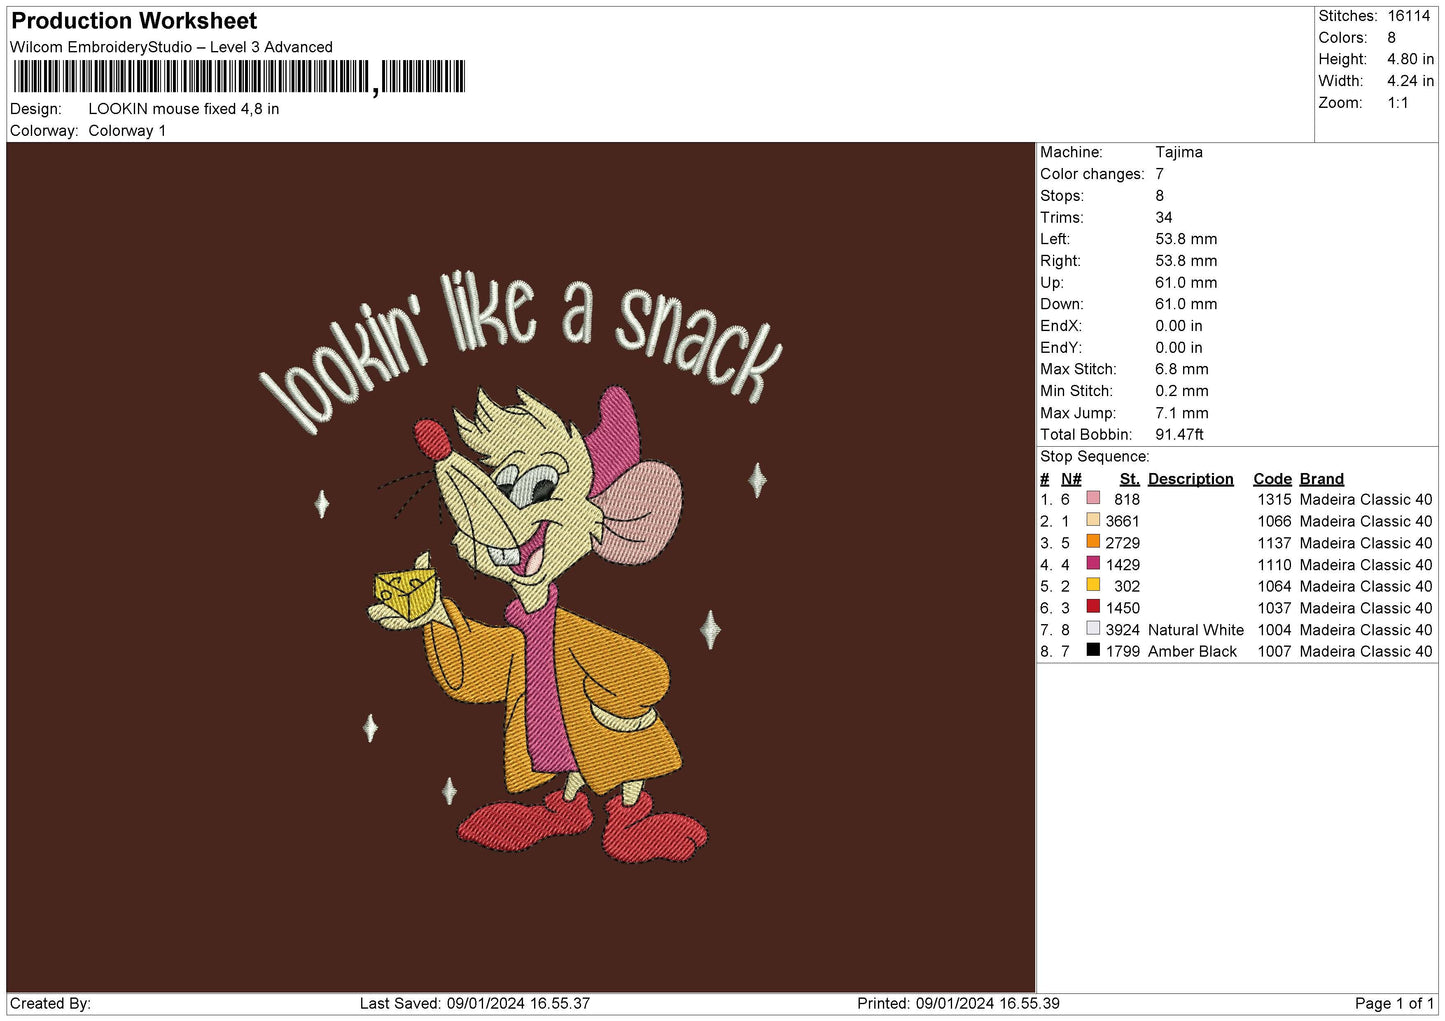The image size is (1445, 1021).
Task: Click the Trims value 34
Action: pyautogui.click(x=1164, y=217)
